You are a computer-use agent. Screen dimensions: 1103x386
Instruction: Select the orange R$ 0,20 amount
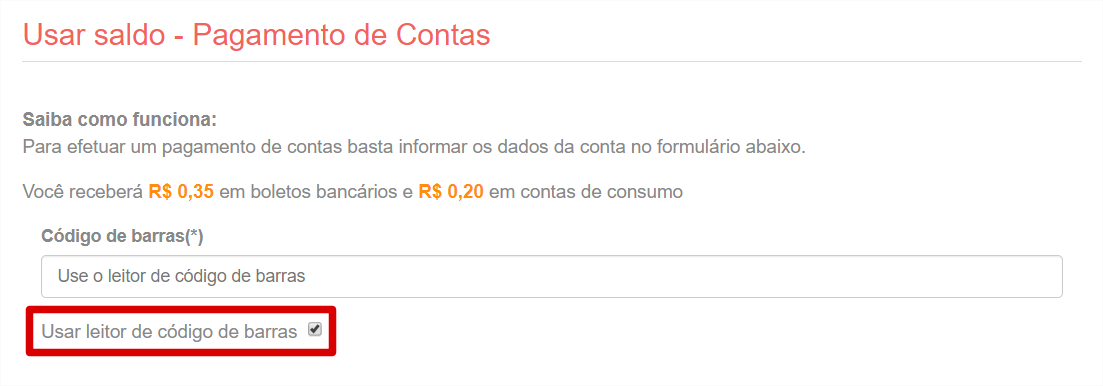(x=451, y=192)
